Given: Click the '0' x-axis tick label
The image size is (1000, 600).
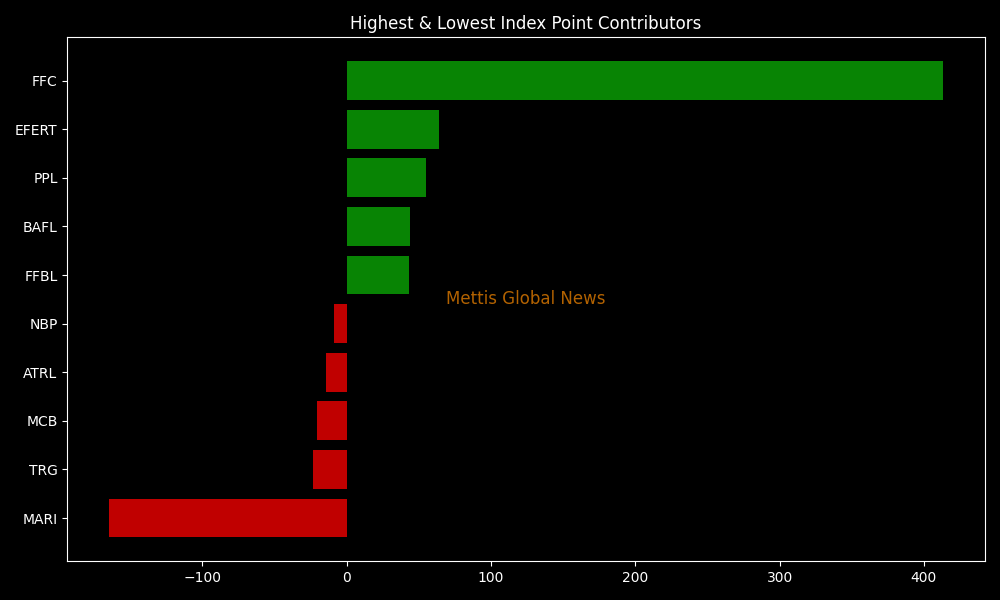Looking at the screenshot, I should (347, 578).
